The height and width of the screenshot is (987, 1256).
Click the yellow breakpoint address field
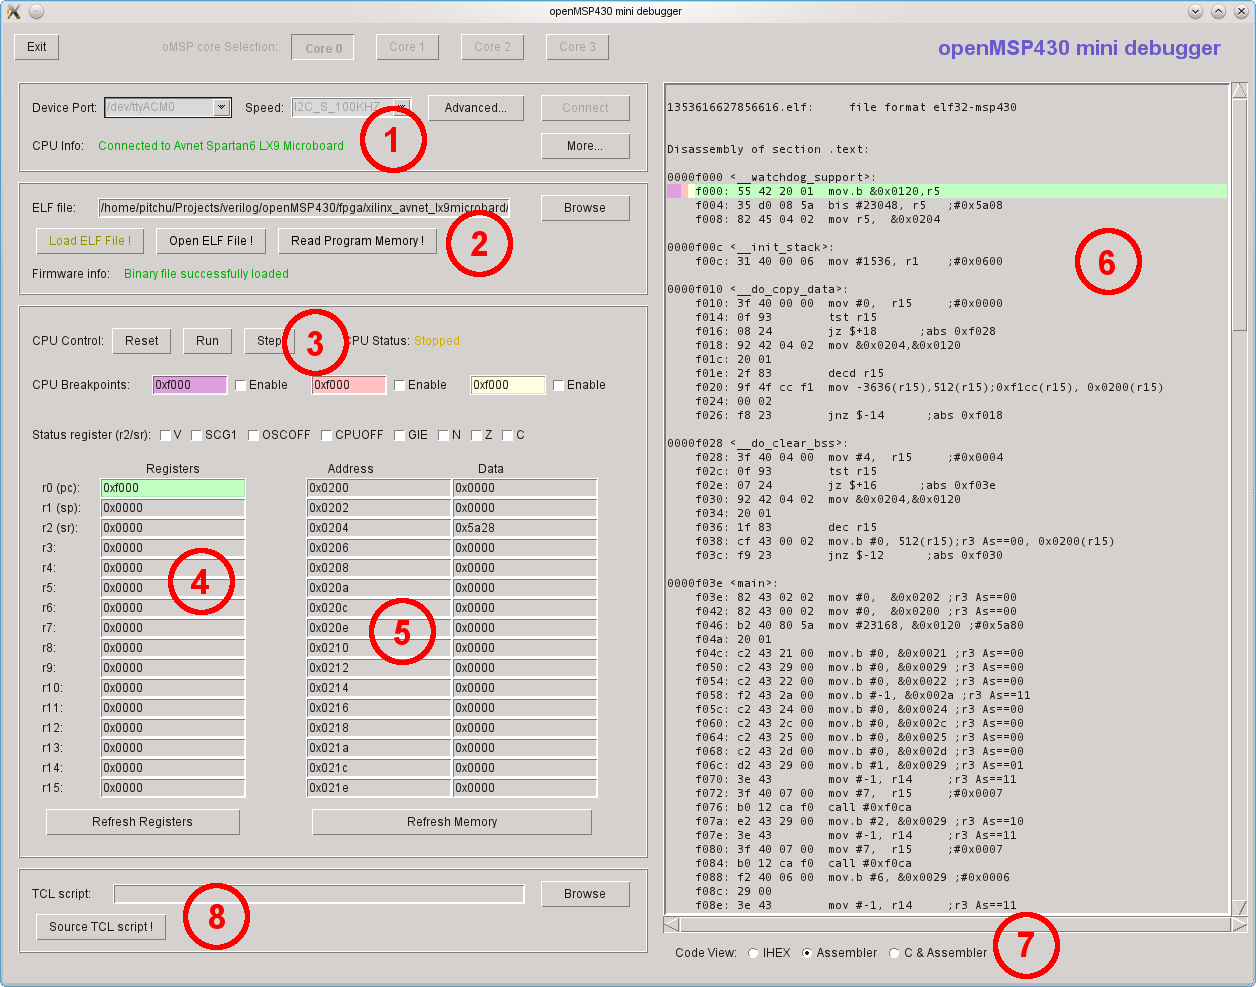click(508, 385)
